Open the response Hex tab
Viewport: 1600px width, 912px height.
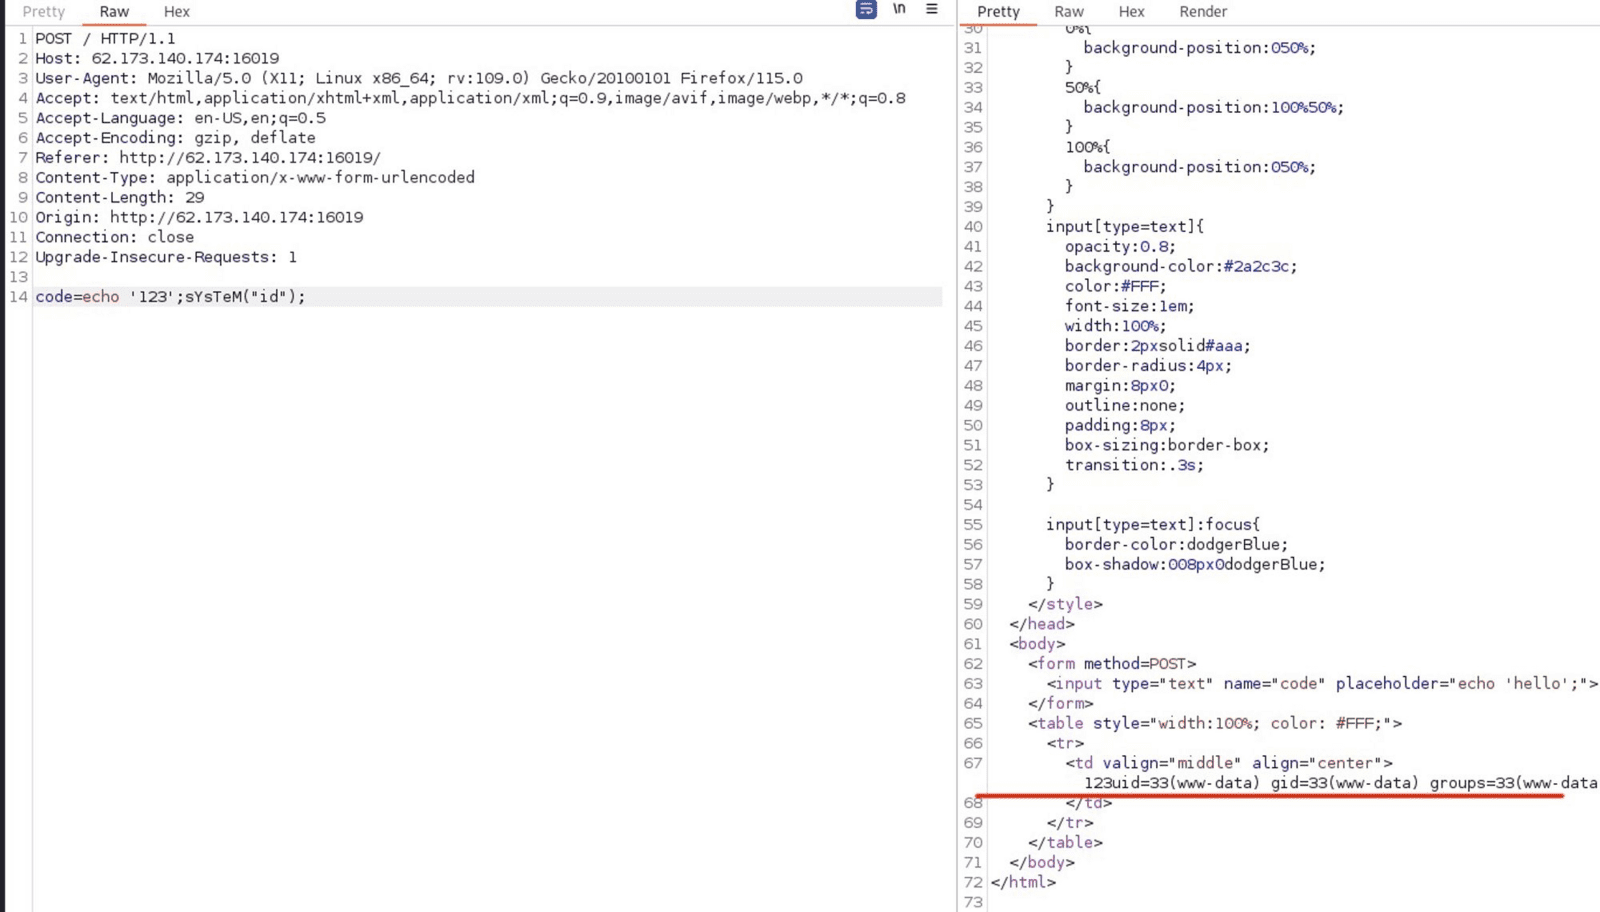[x=1132, y=12]
